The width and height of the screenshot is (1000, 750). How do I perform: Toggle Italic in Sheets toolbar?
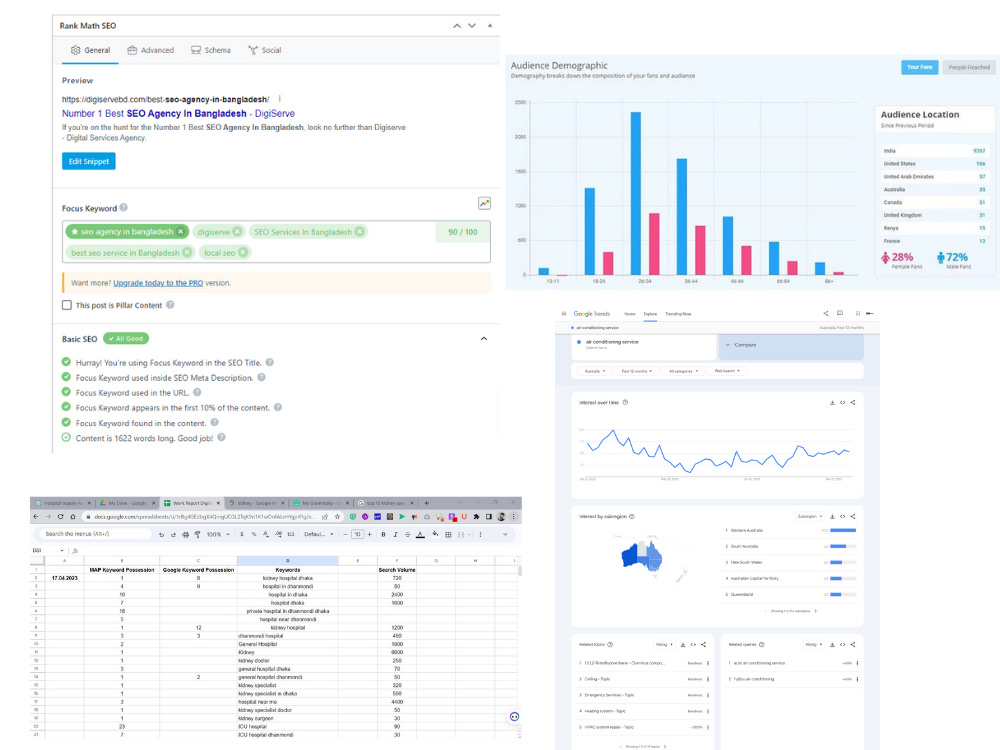[395, 534]
